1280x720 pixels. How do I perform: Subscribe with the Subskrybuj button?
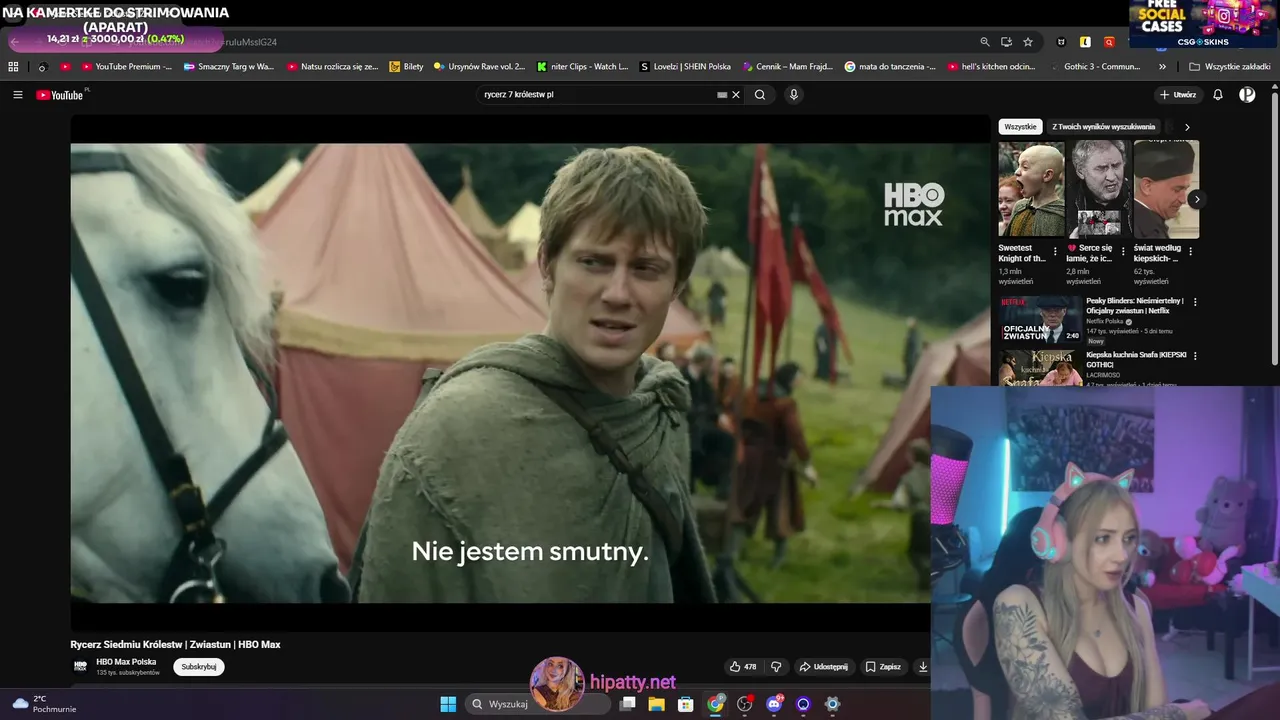(199, 667)
